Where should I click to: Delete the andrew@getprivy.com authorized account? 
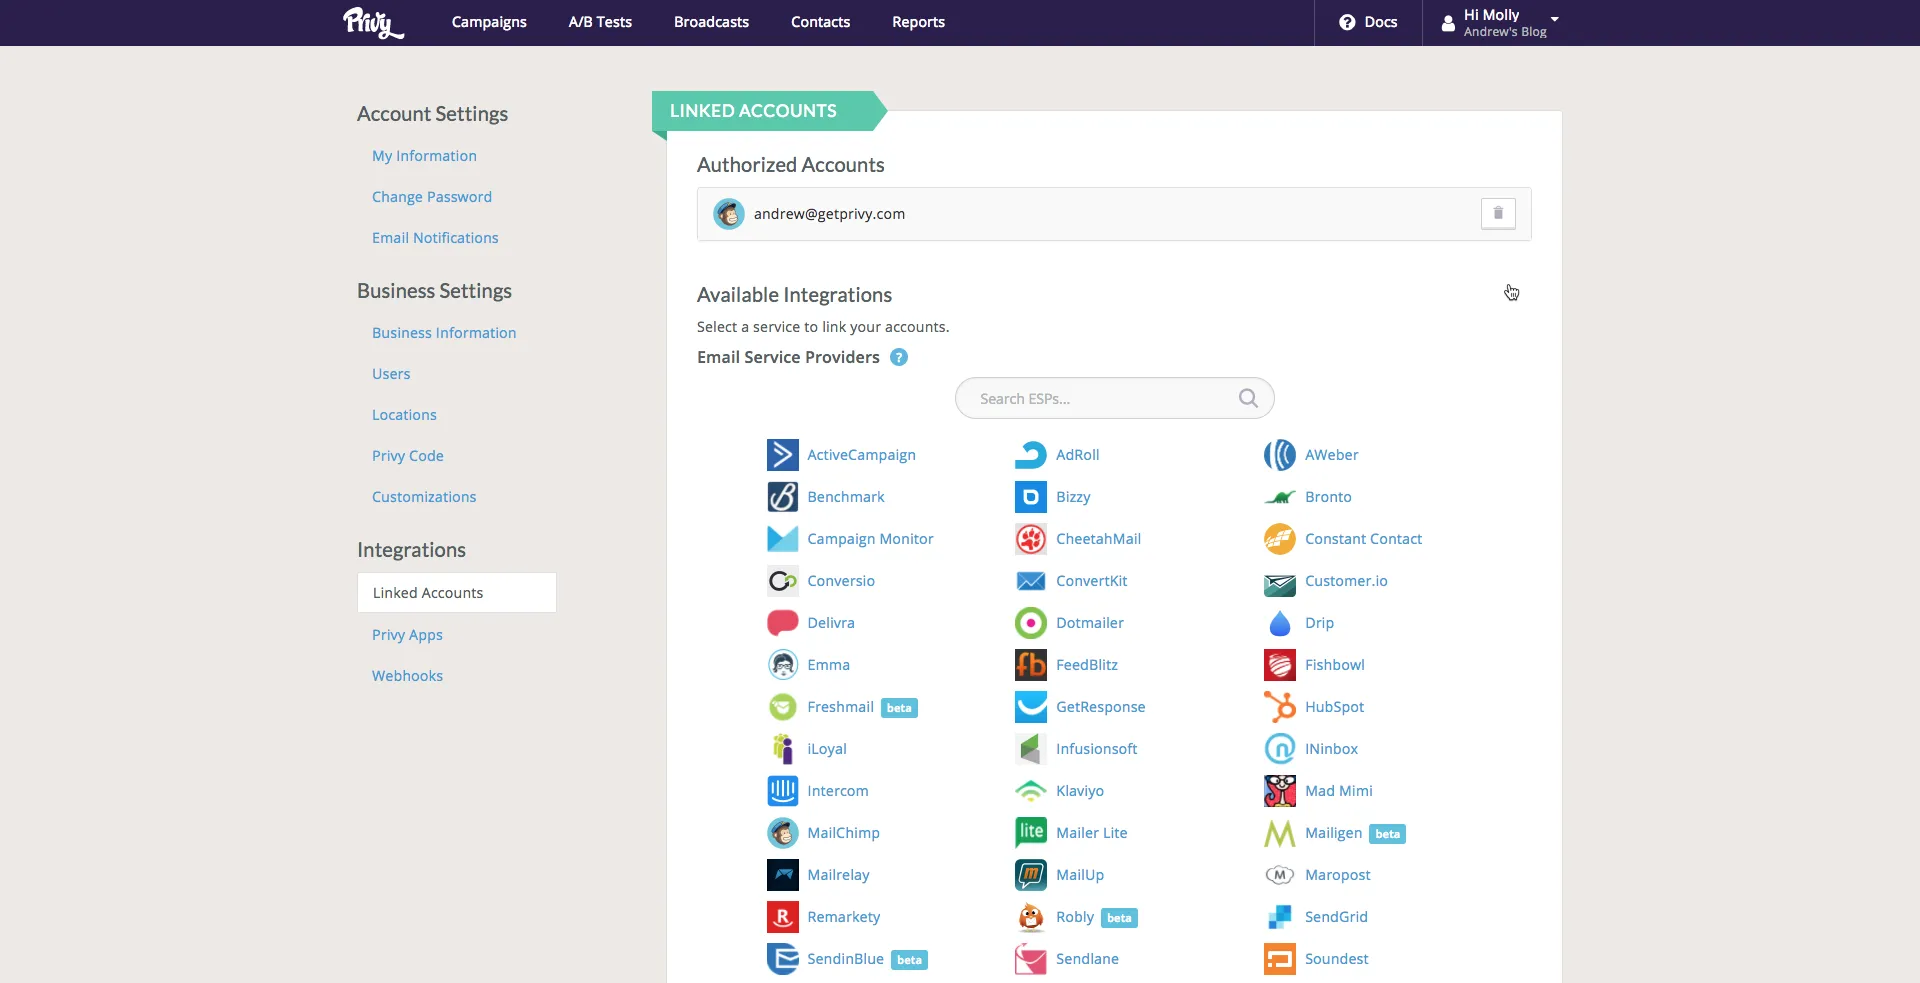1498,213
